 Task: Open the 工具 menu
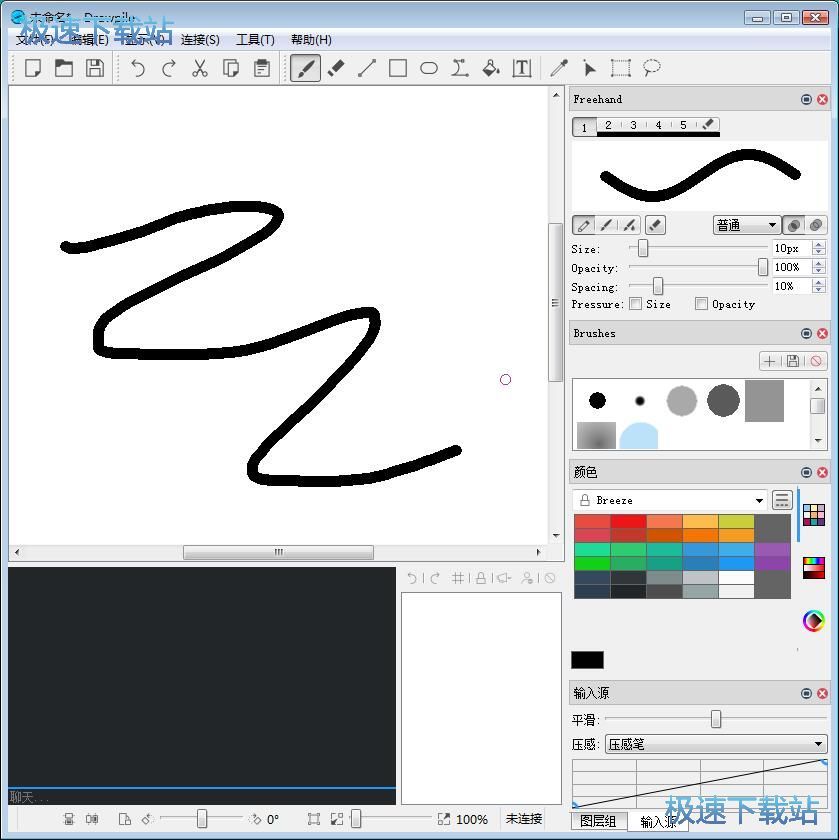(x=255, y=40)
